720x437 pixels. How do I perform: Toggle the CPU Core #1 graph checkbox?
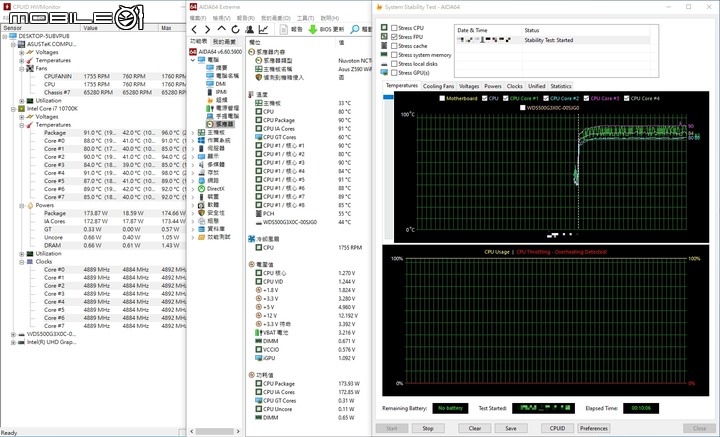click(506, 98)
